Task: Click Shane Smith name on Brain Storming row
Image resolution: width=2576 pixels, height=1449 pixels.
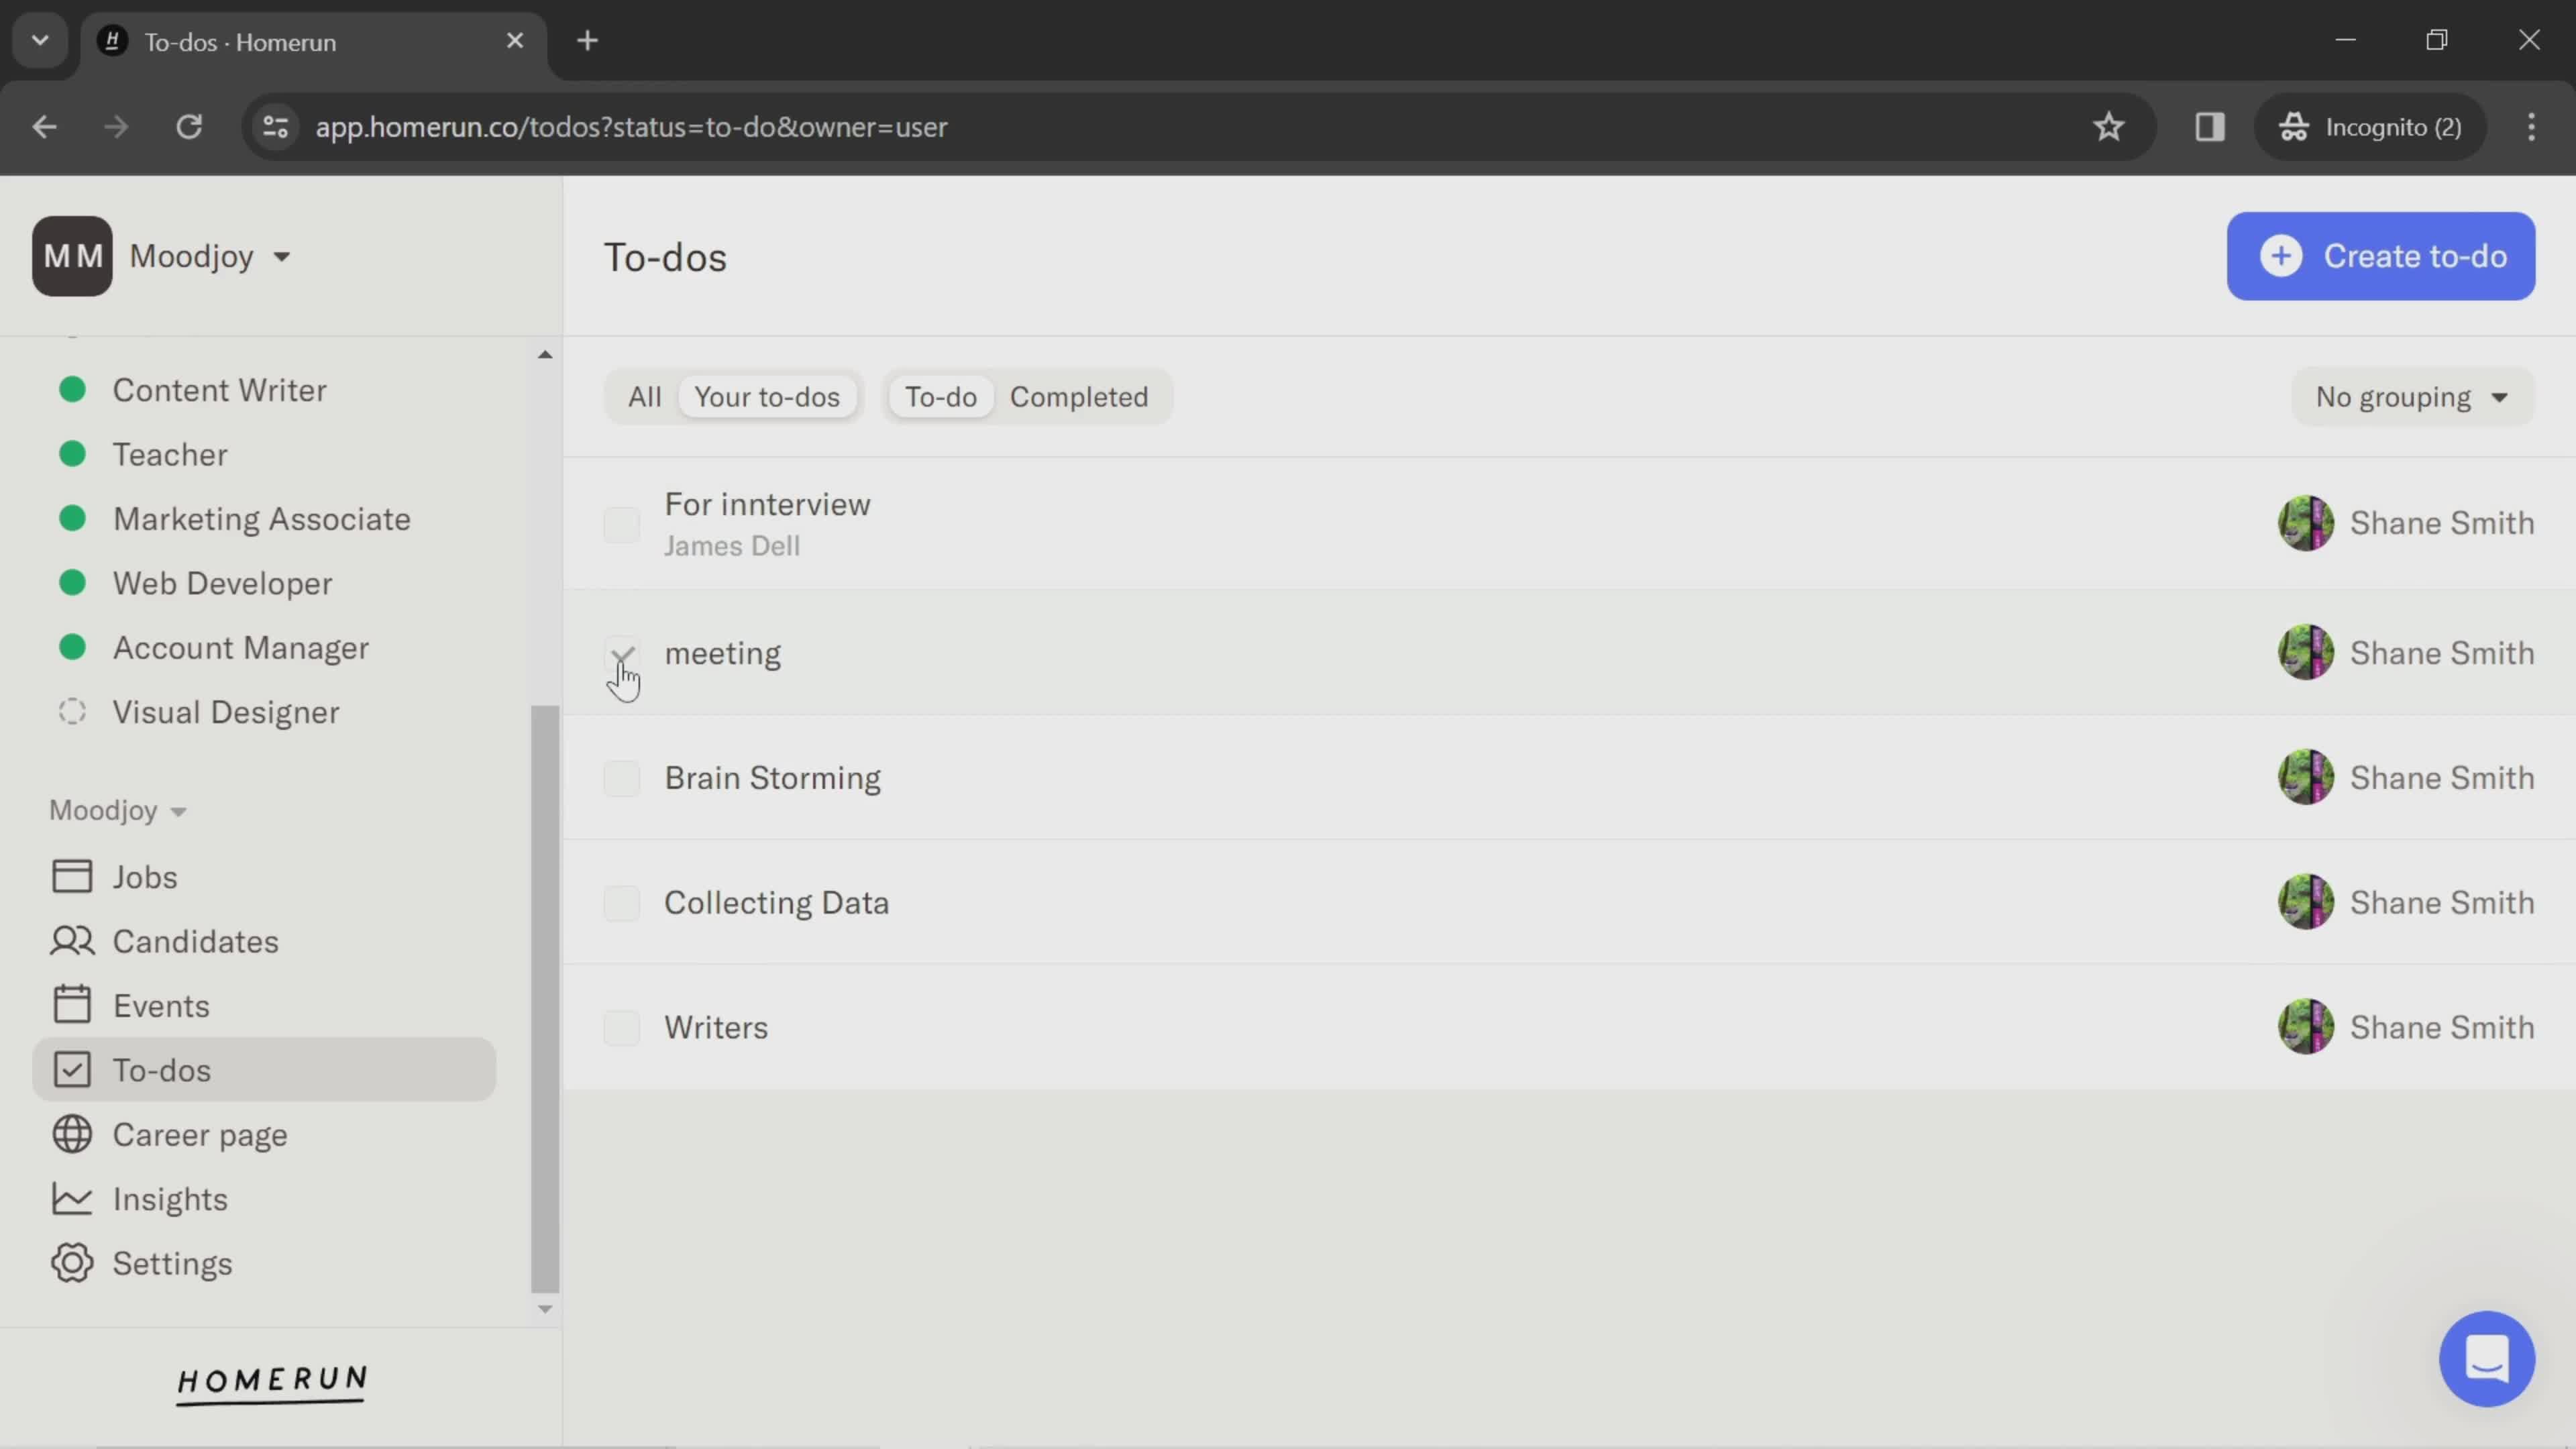Action: 2441,778
